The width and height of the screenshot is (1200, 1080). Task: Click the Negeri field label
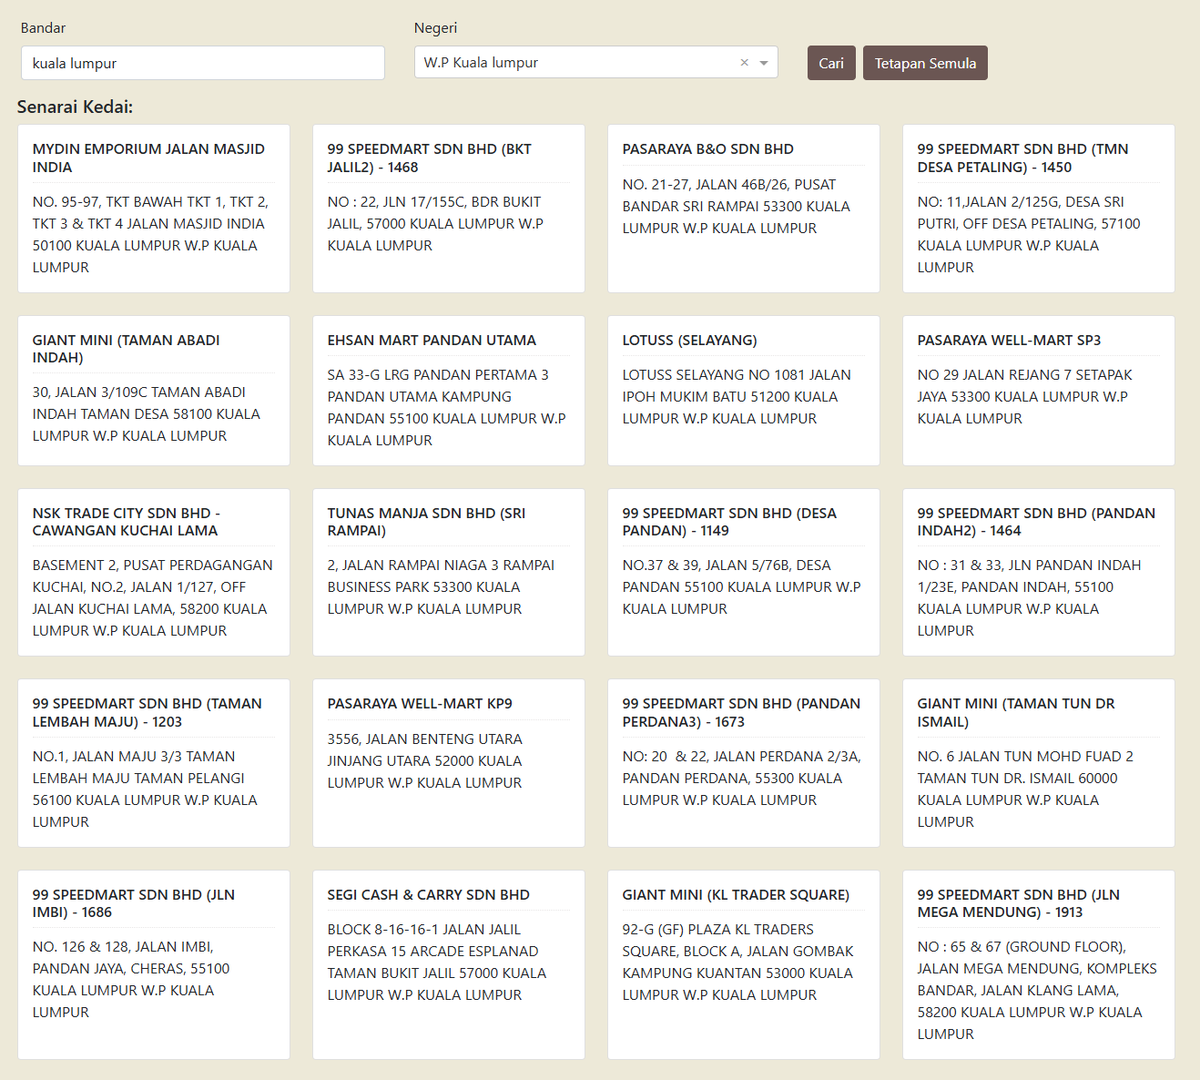tap(436, 28)
